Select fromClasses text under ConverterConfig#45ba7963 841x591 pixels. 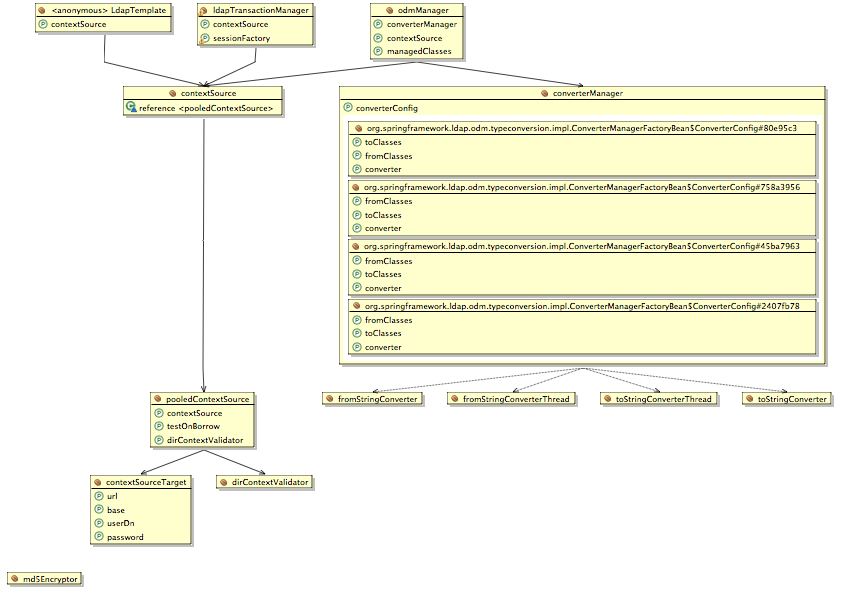[x=389, y=261]
